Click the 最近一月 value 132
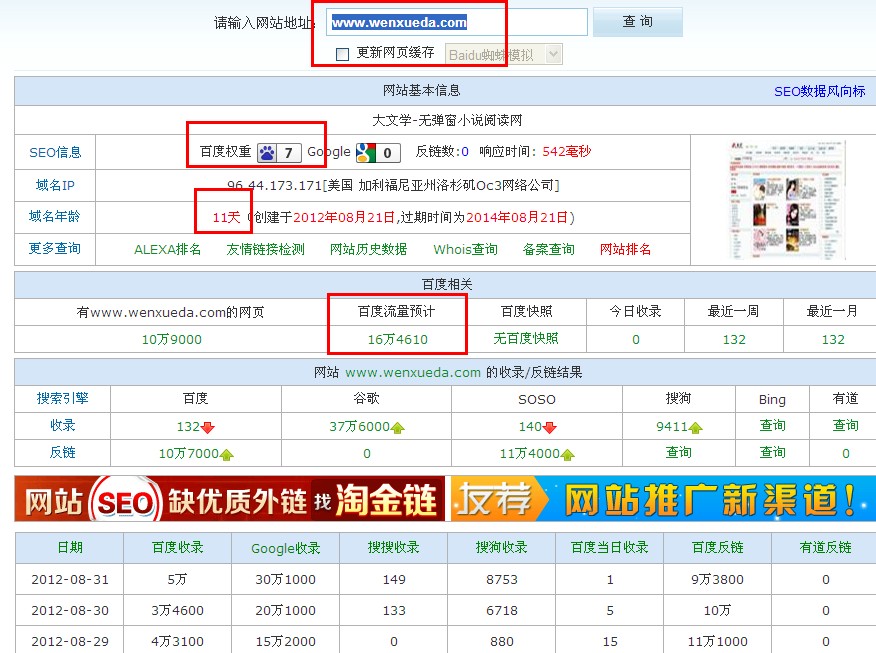Screen dimensions: 876x653 (833, 340)
